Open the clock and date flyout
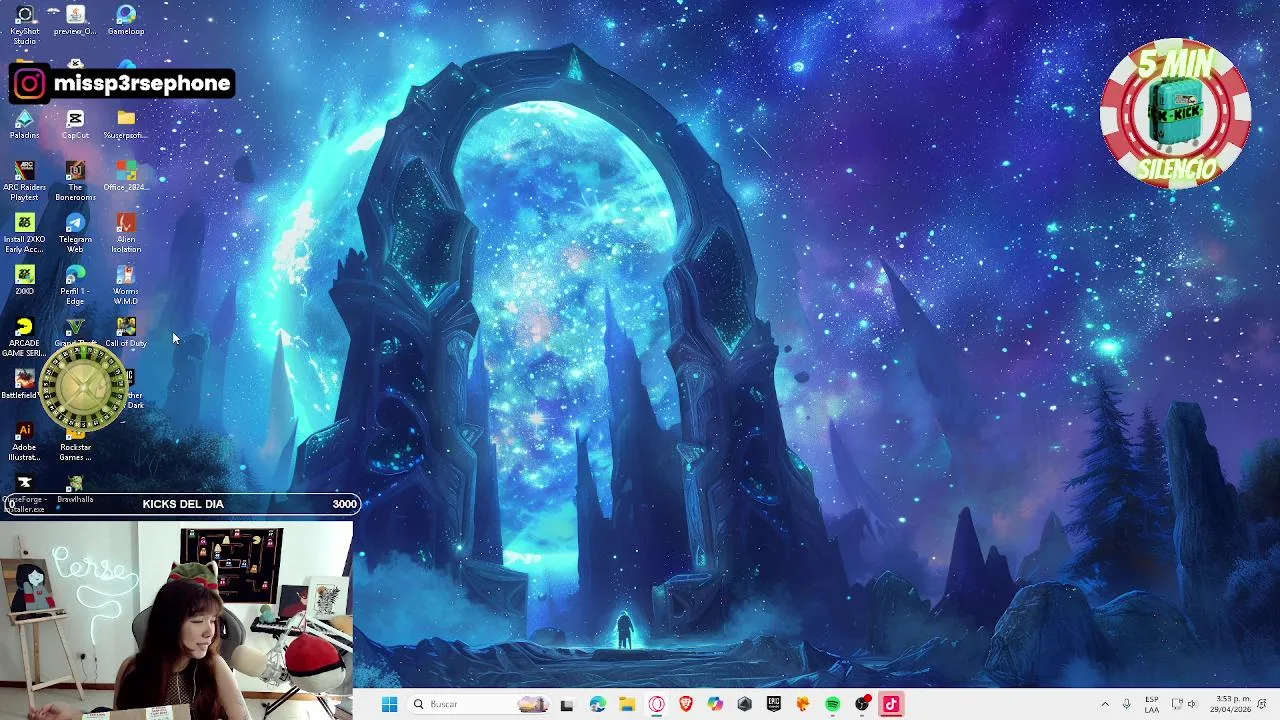This screenshot has width=1280, height=720. [x=1230, y=704]
